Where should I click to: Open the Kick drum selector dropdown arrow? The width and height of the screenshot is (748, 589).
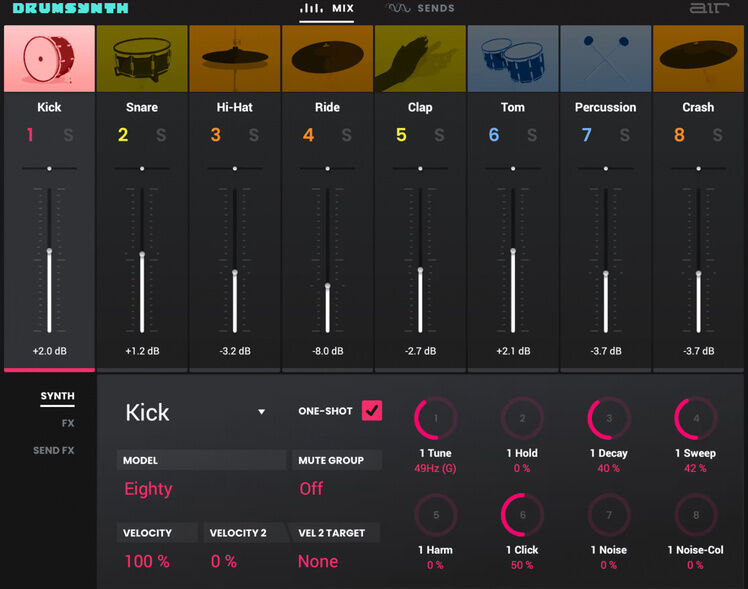point(261,412)
